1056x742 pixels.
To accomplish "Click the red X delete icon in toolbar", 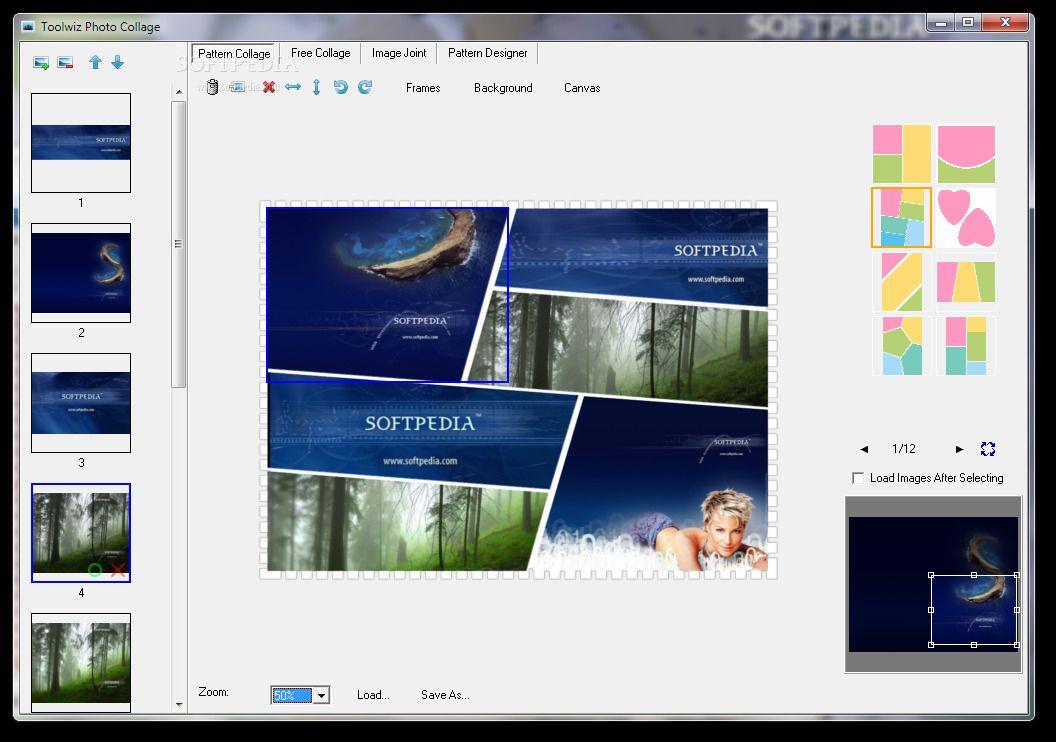I will pos(269,87).
